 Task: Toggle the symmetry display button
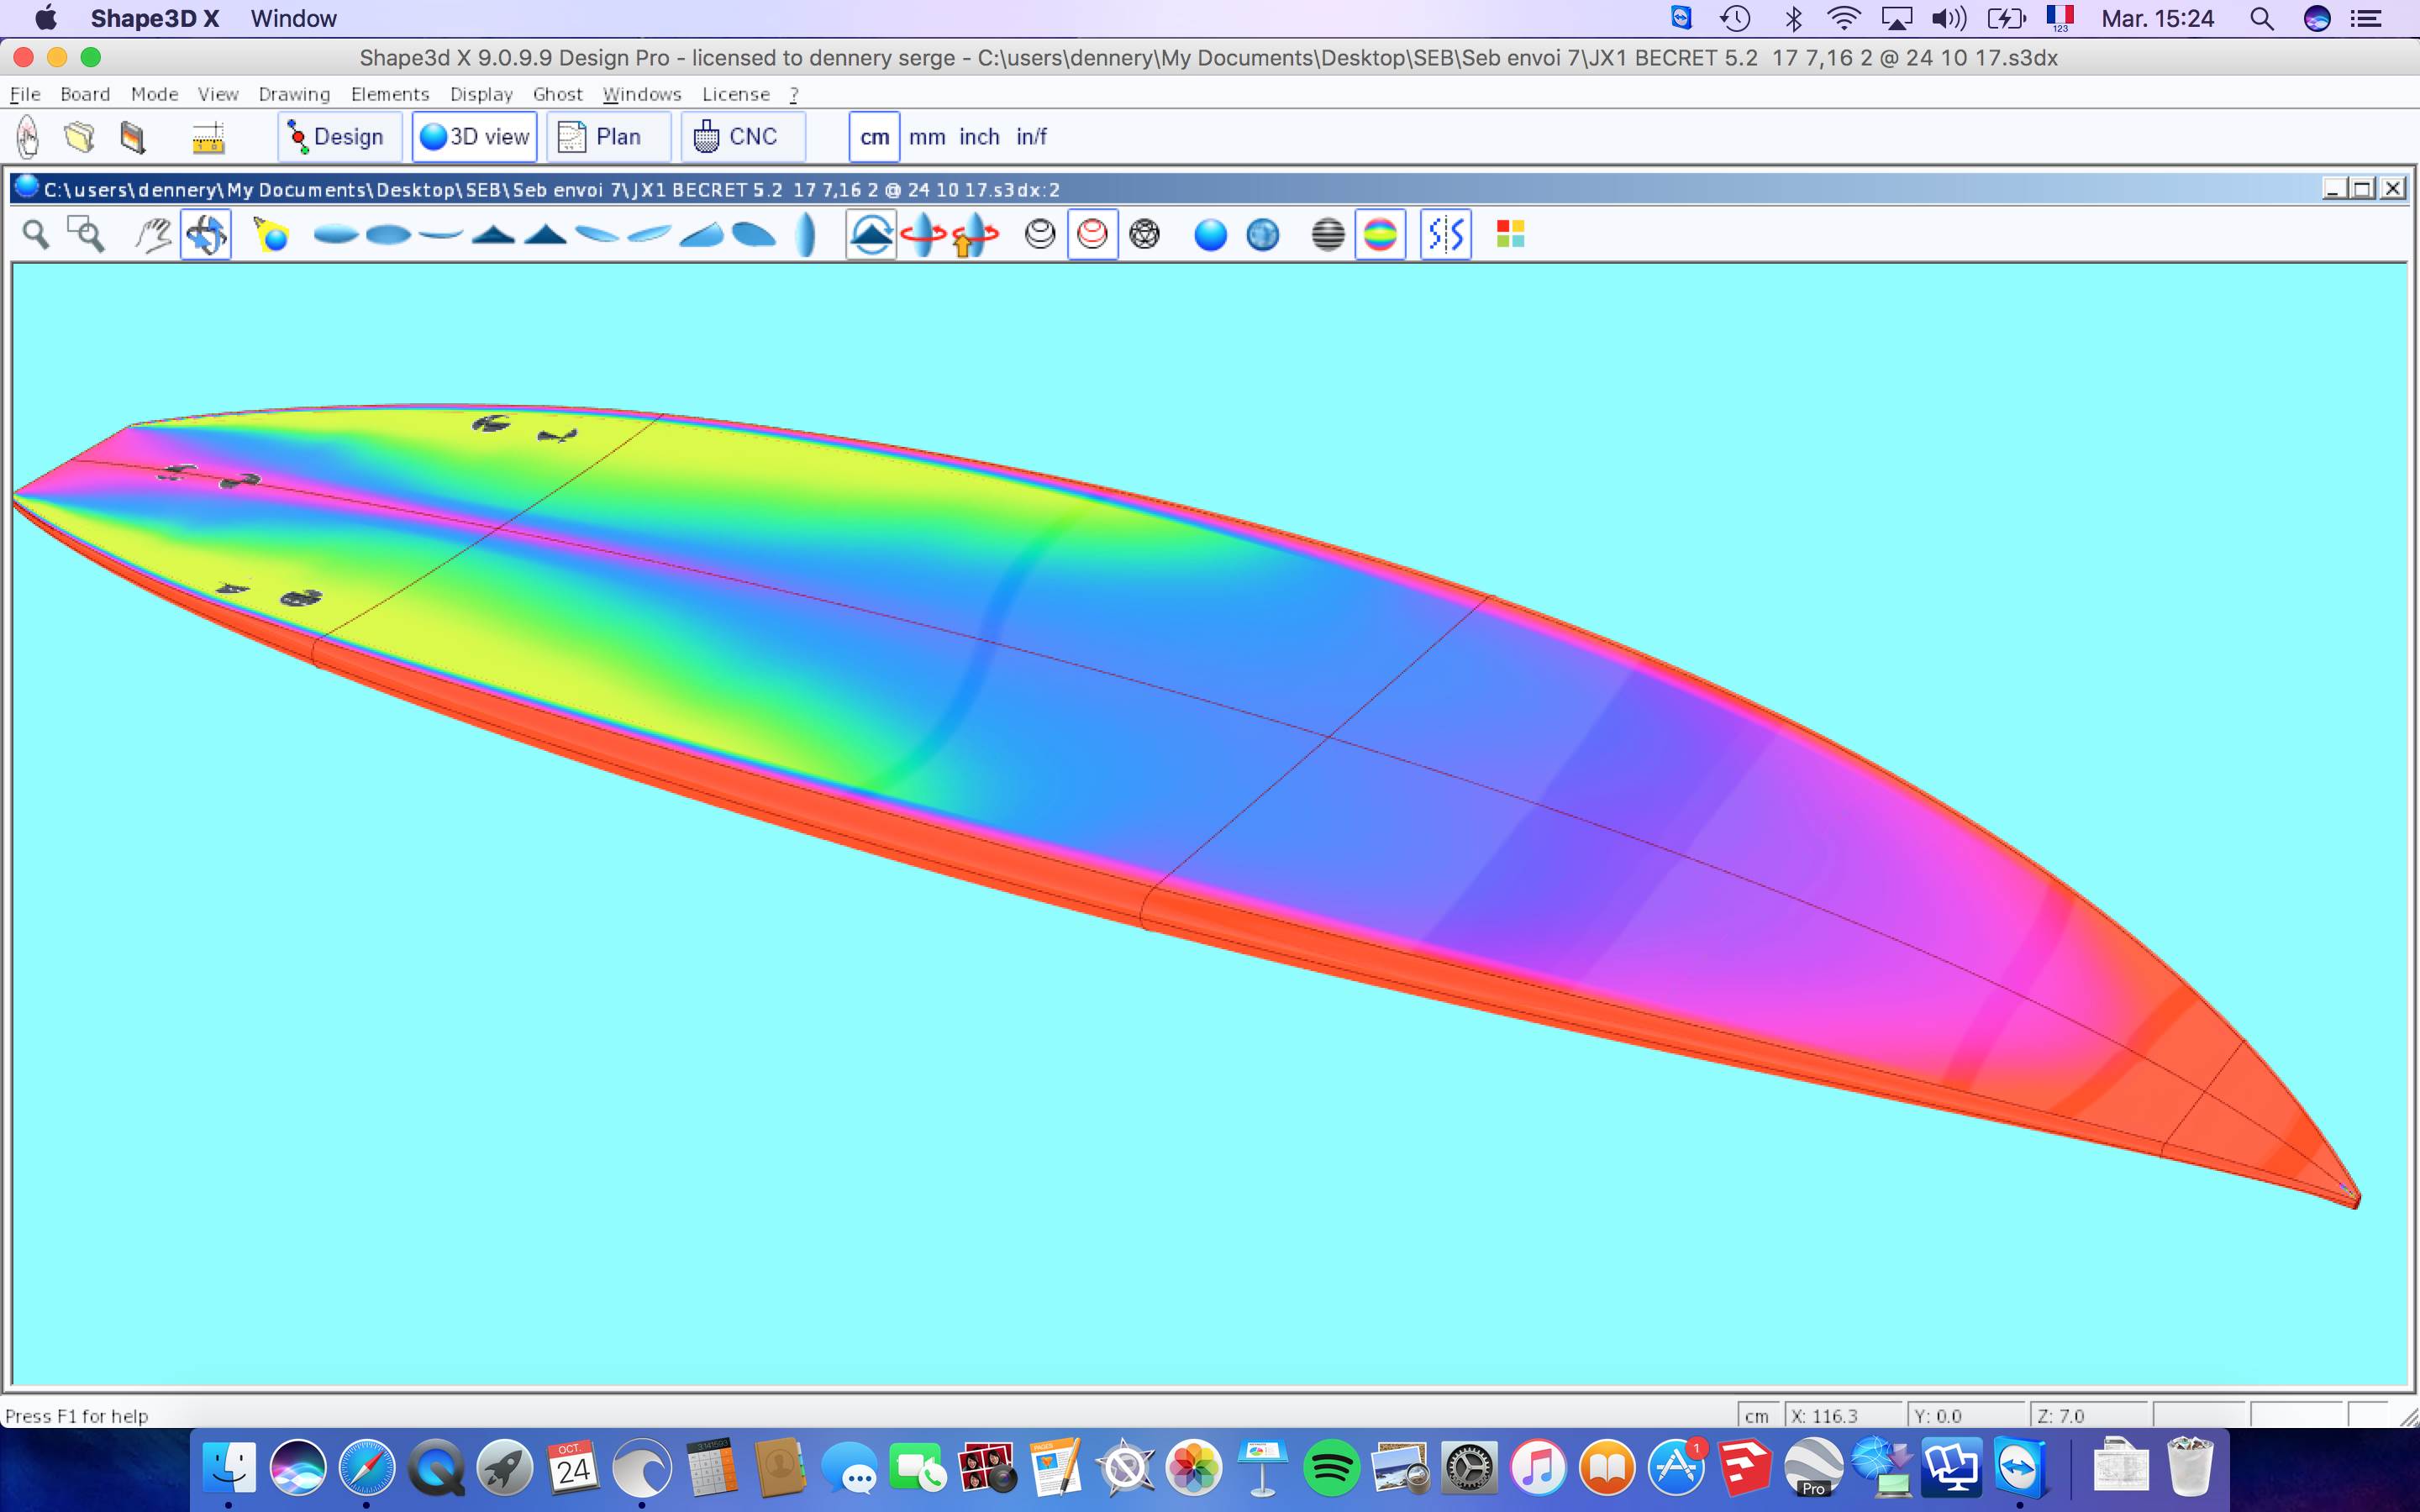1445,235
